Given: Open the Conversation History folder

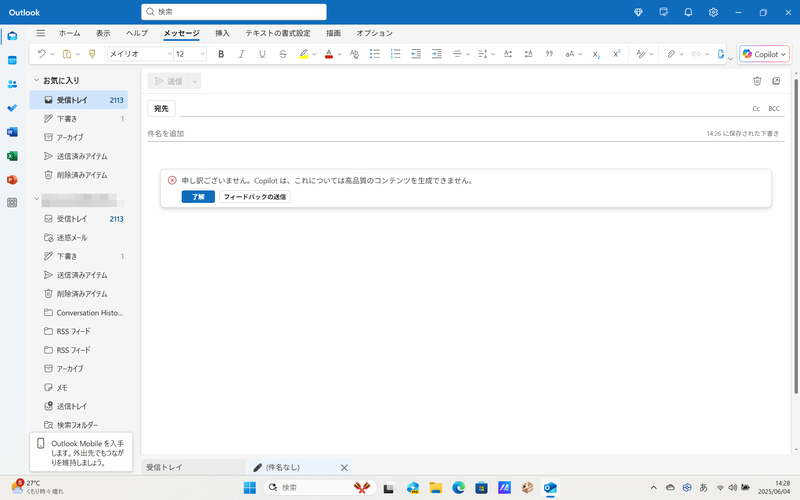Looking at the screenshot, I should click(x=79, y=313).
